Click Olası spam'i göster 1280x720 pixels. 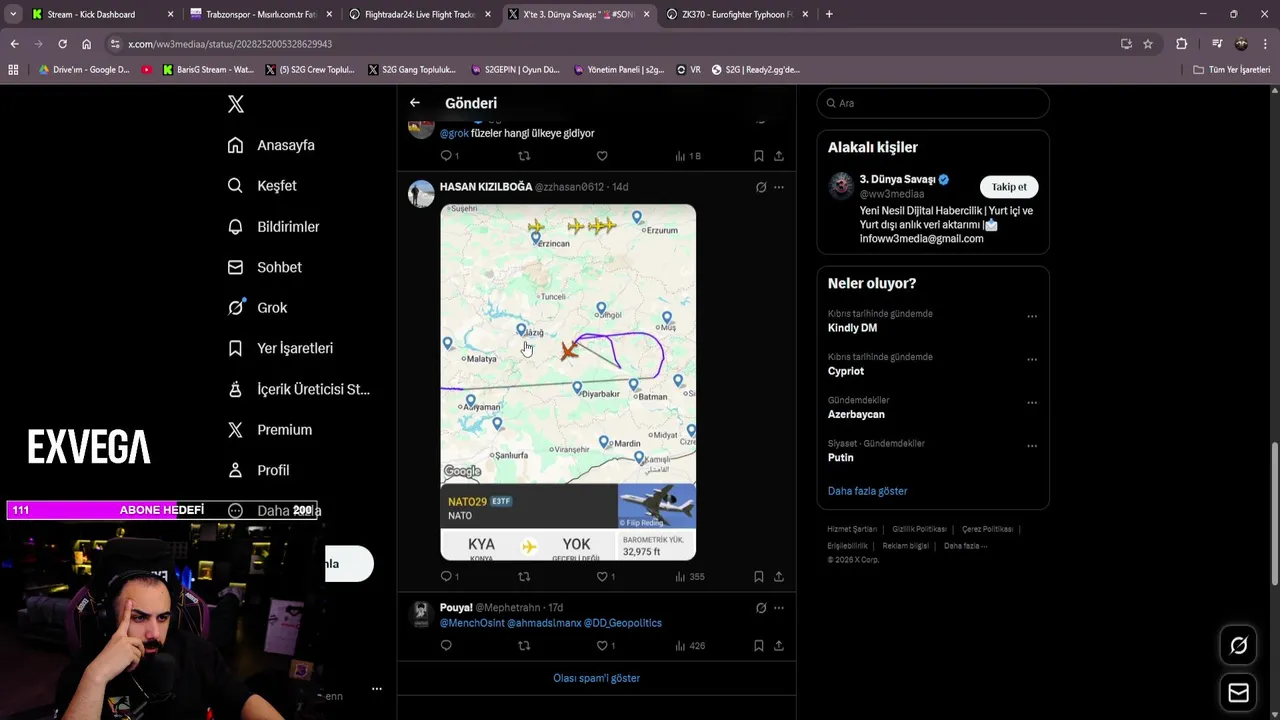click(596, 678)
